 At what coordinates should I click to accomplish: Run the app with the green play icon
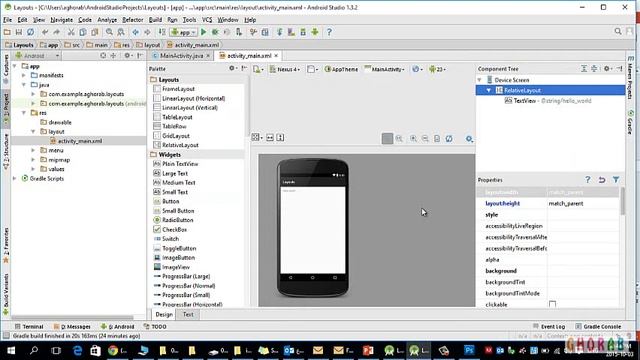point(203,32)
